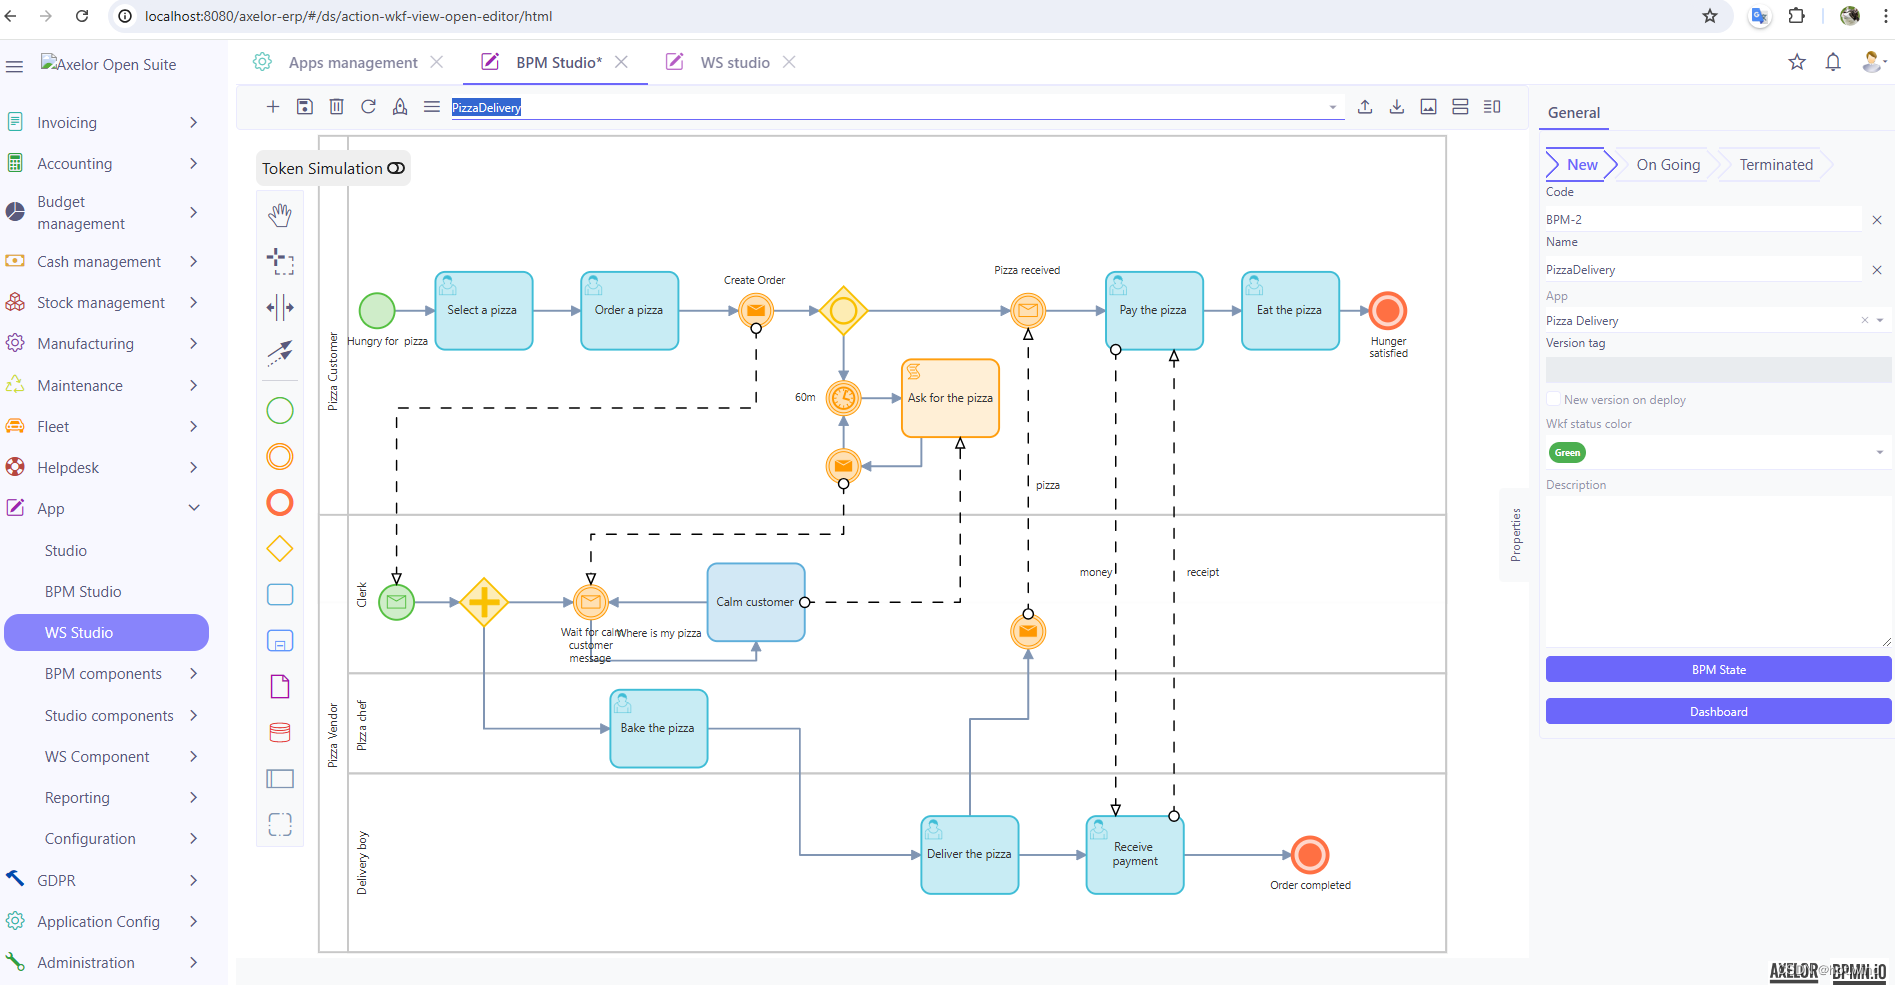Bookmark page with browser star icon
This screenshot has height=985, width=1895.
point(1710,16)
